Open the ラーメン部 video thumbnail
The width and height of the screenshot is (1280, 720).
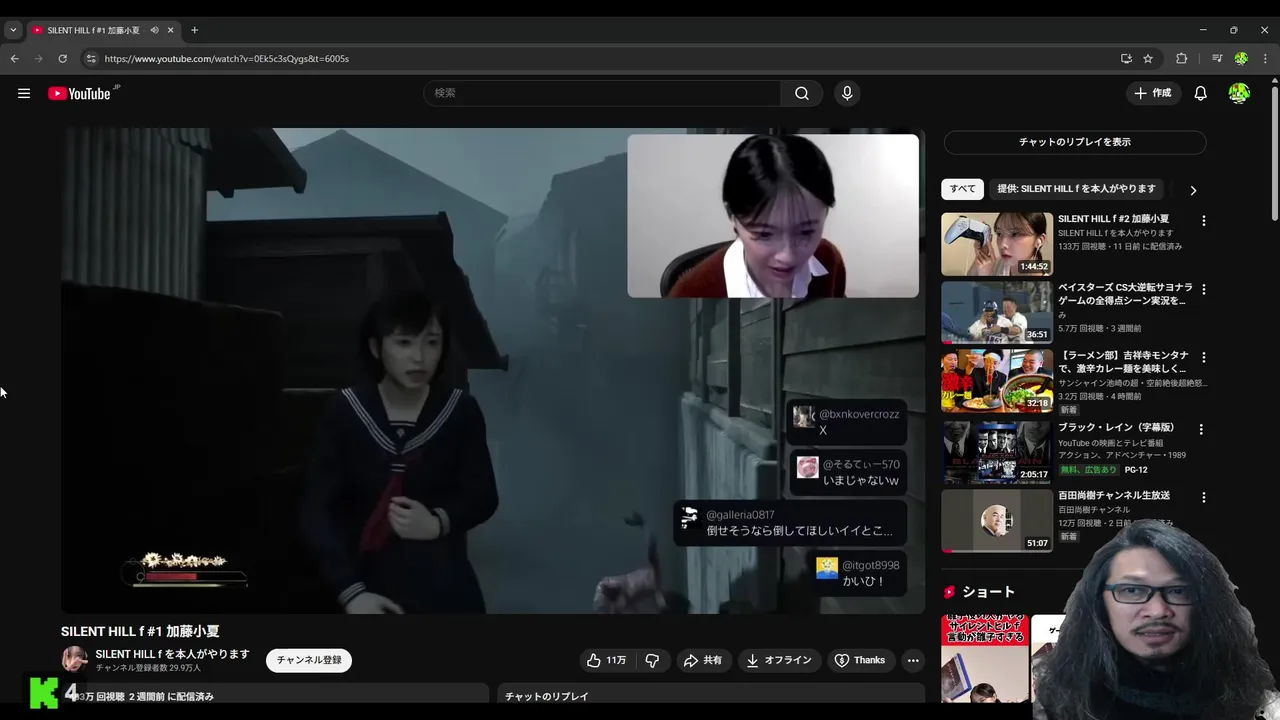(997, 381)
